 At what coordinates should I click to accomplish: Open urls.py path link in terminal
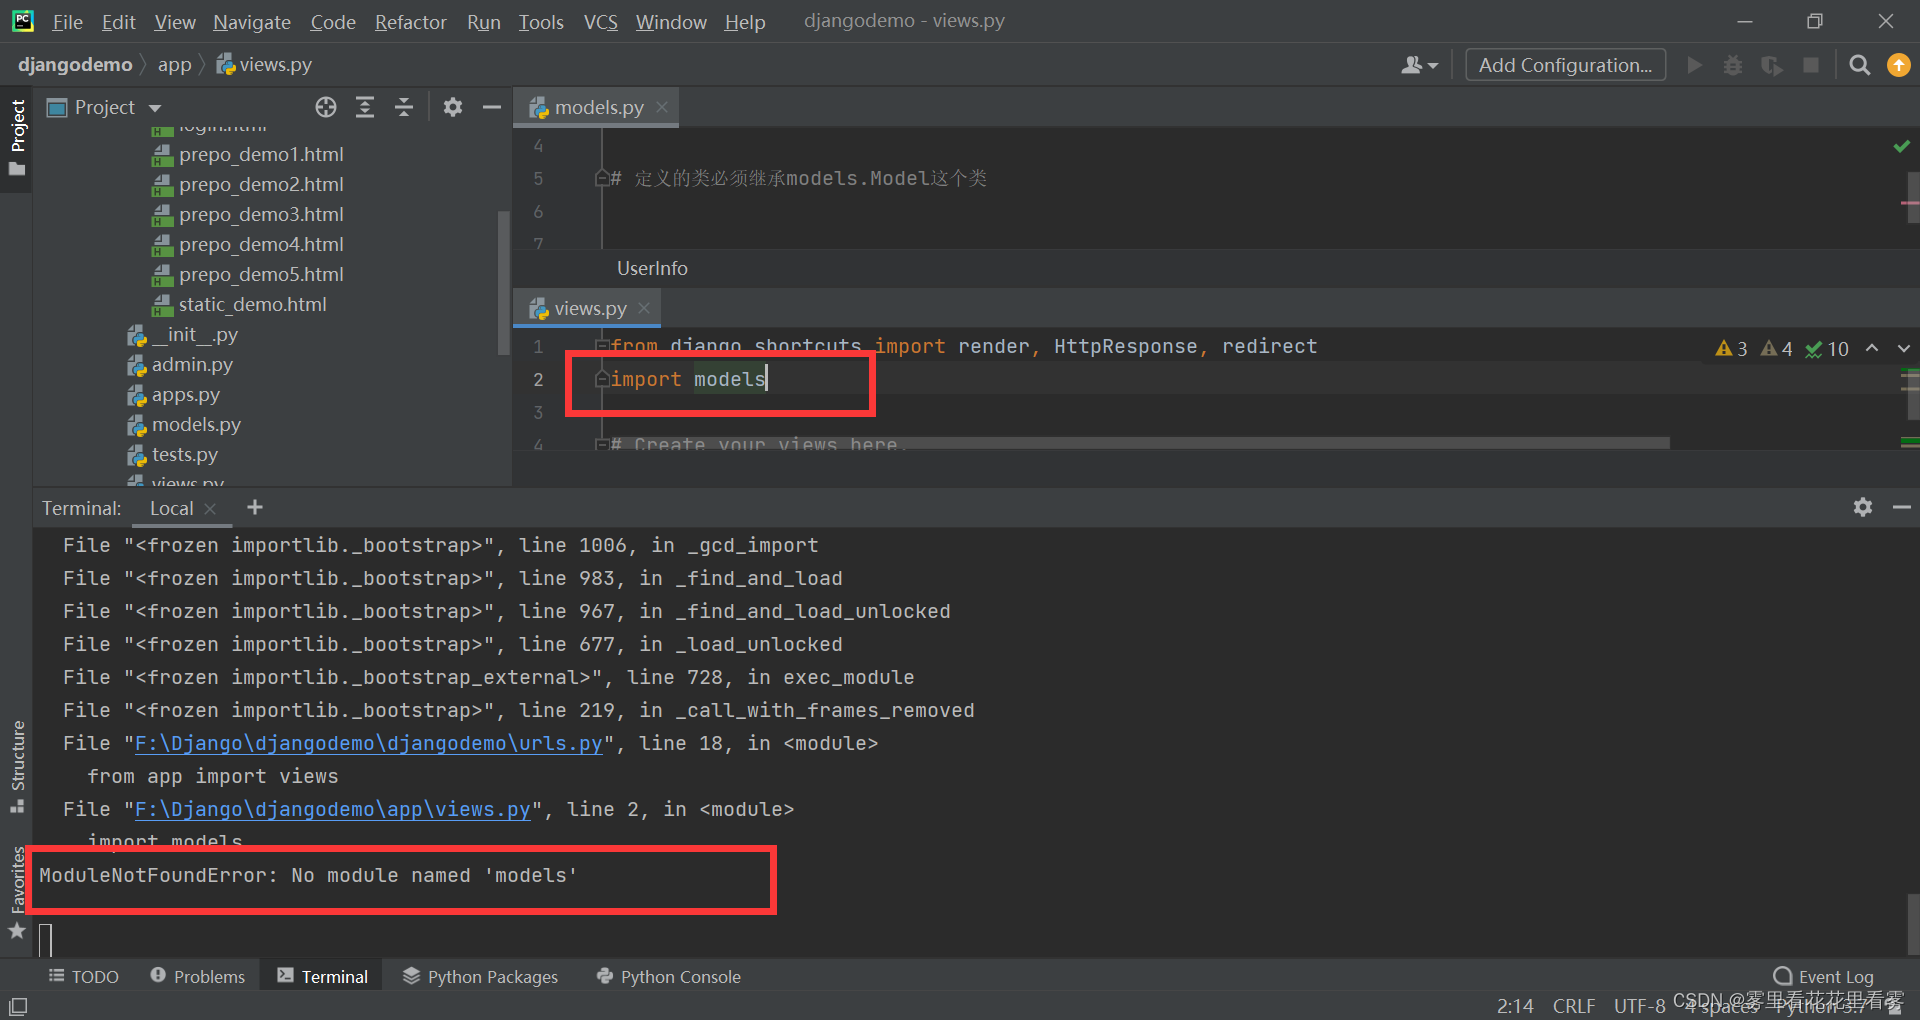(368, 743)
